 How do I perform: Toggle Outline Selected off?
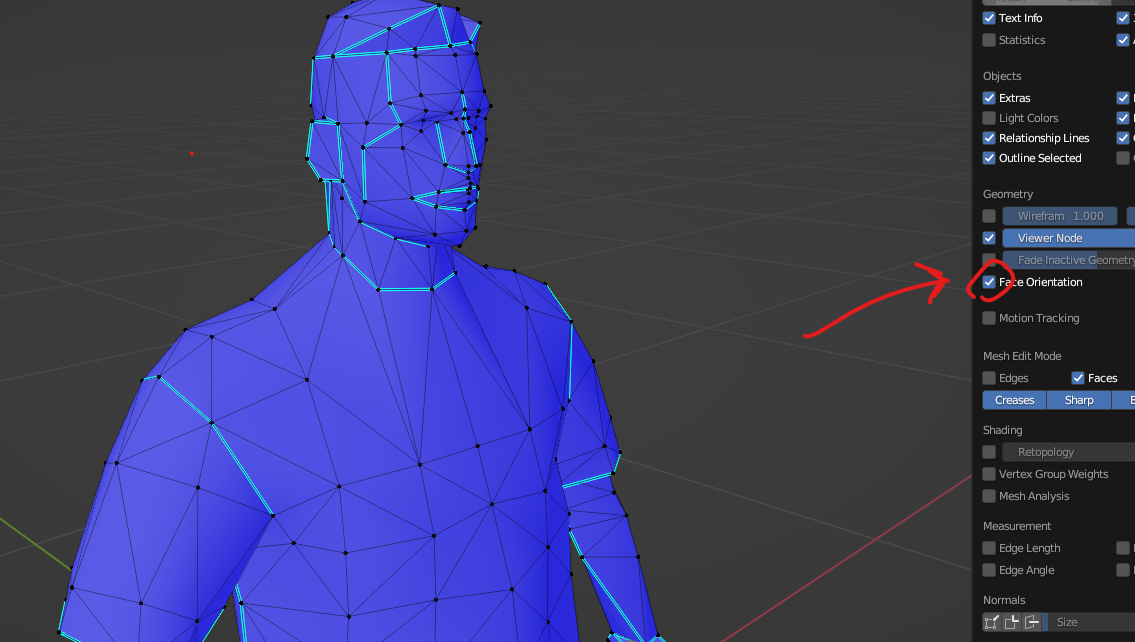point(989,158)
